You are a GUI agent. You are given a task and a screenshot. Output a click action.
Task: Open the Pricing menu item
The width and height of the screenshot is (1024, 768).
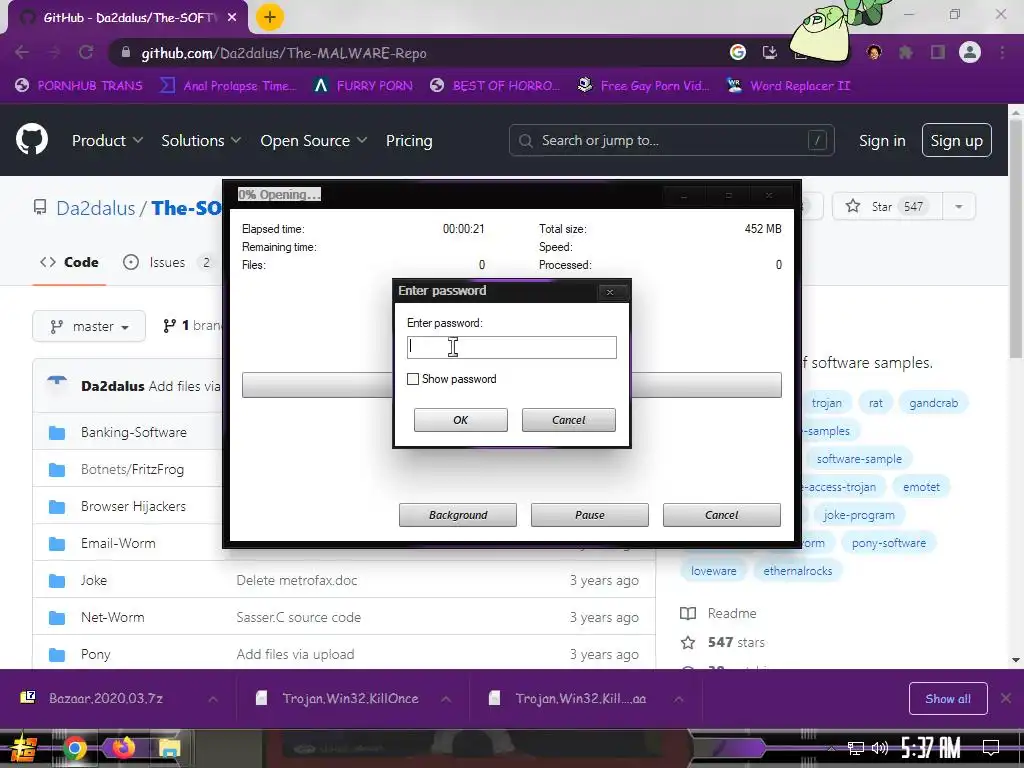pos(409,140)
